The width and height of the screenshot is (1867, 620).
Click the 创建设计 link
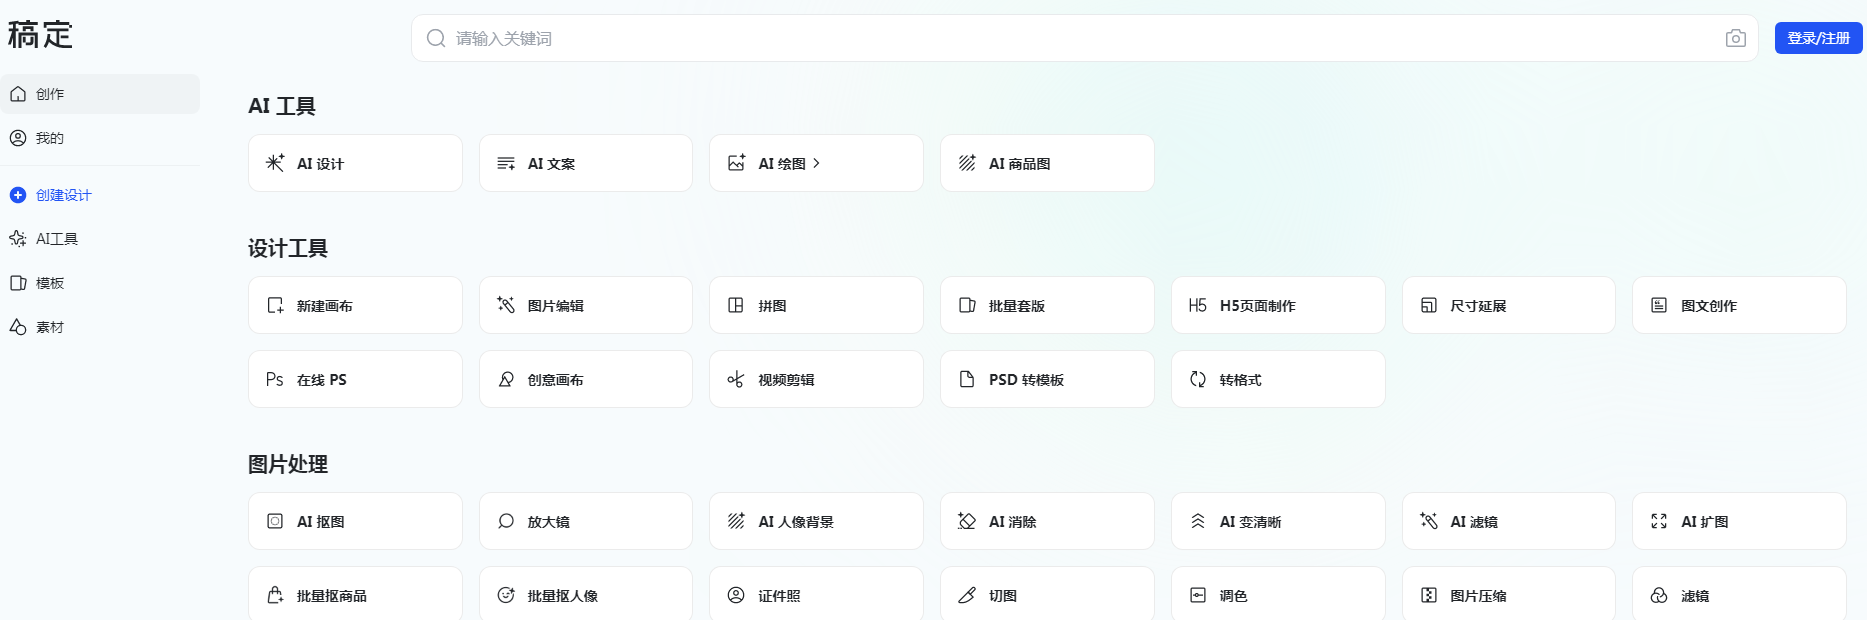[63, 195]
